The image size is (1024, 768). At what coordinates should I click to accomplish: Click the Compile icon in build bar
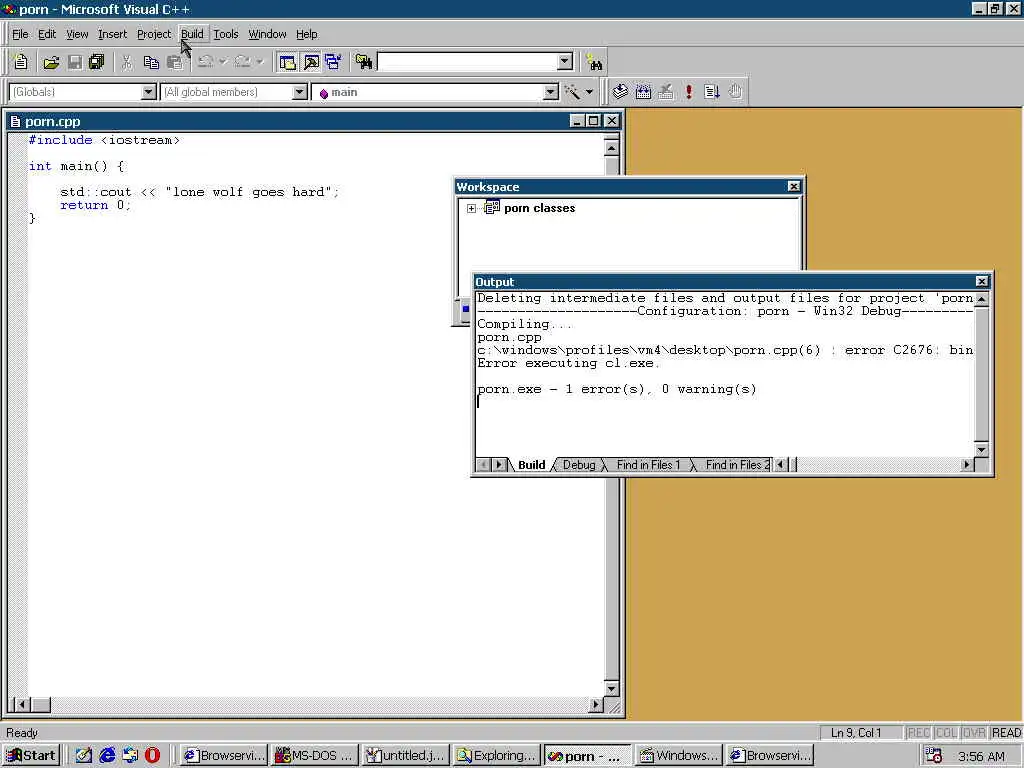click(620, 92)
